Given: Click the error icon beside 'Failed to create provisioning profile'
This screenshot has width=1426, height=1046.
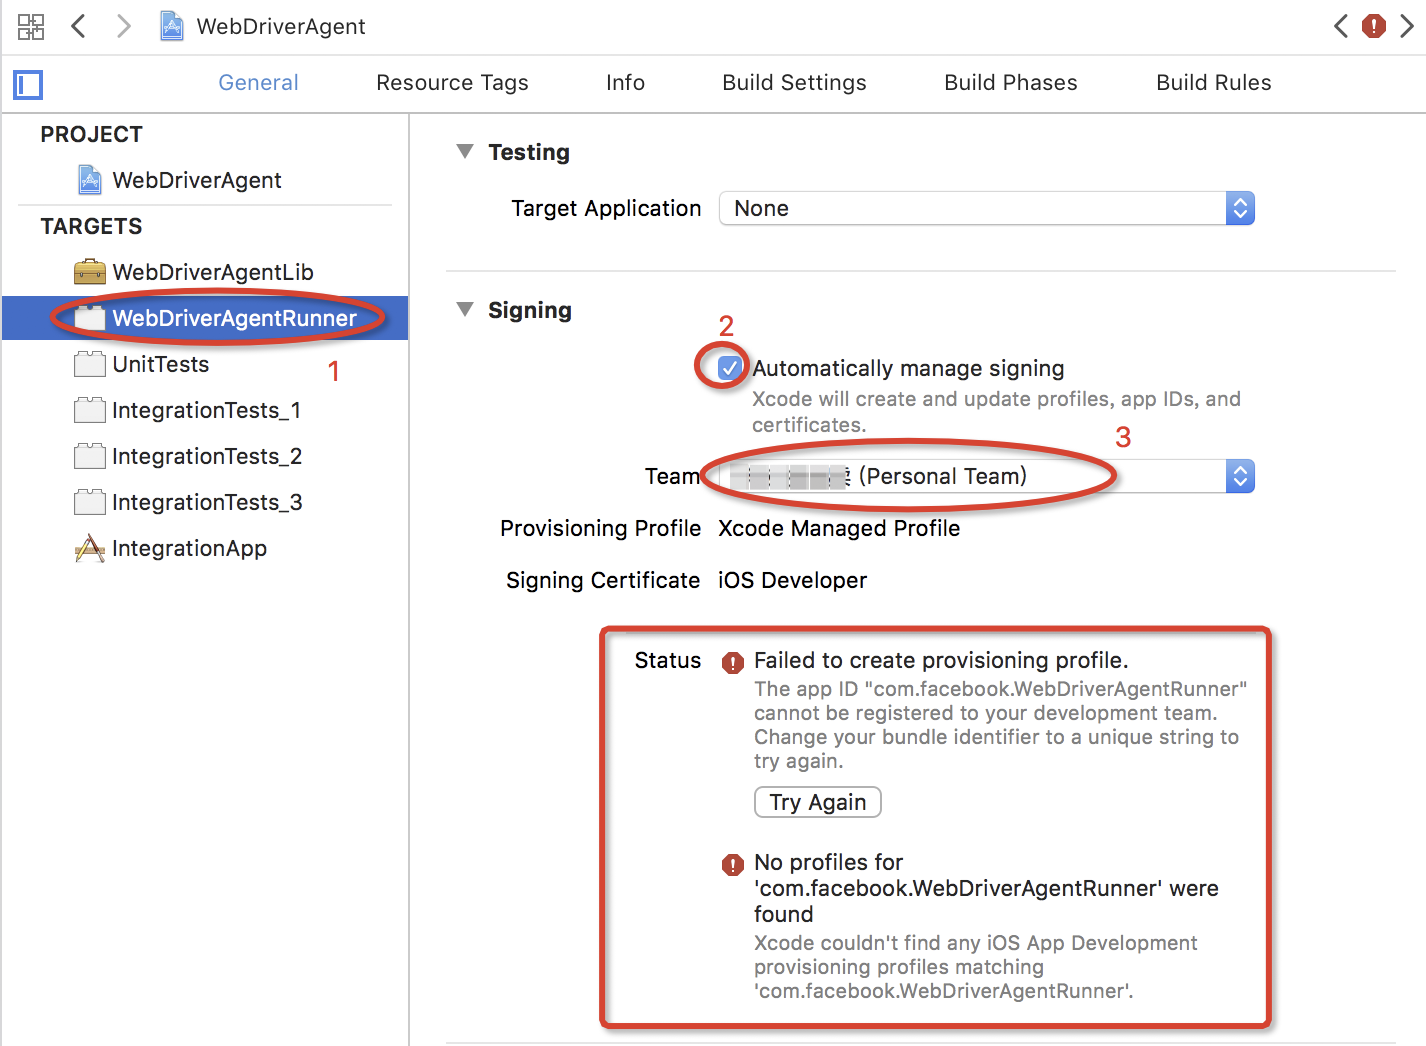Looking at the screenshot, I should coord(733,662).
